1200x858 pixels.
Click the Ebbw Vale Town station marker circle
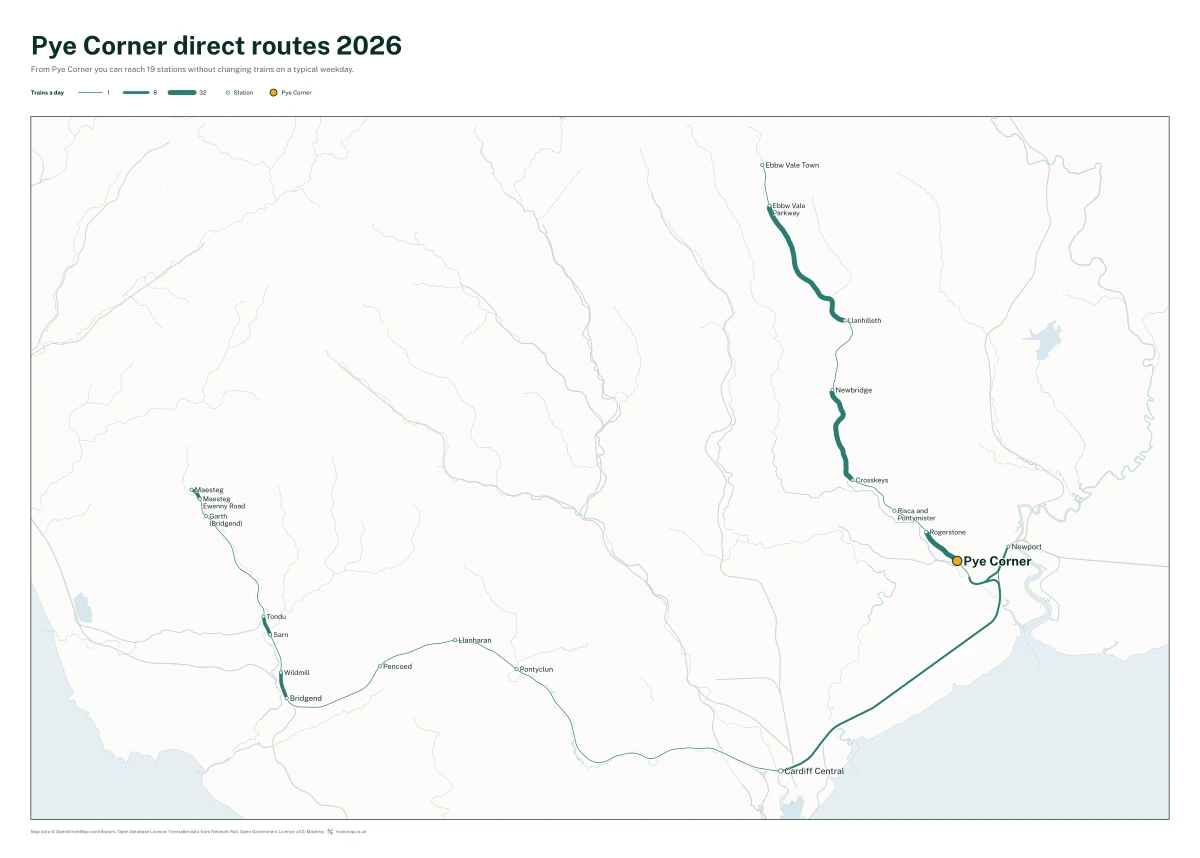tap(762, 165)
